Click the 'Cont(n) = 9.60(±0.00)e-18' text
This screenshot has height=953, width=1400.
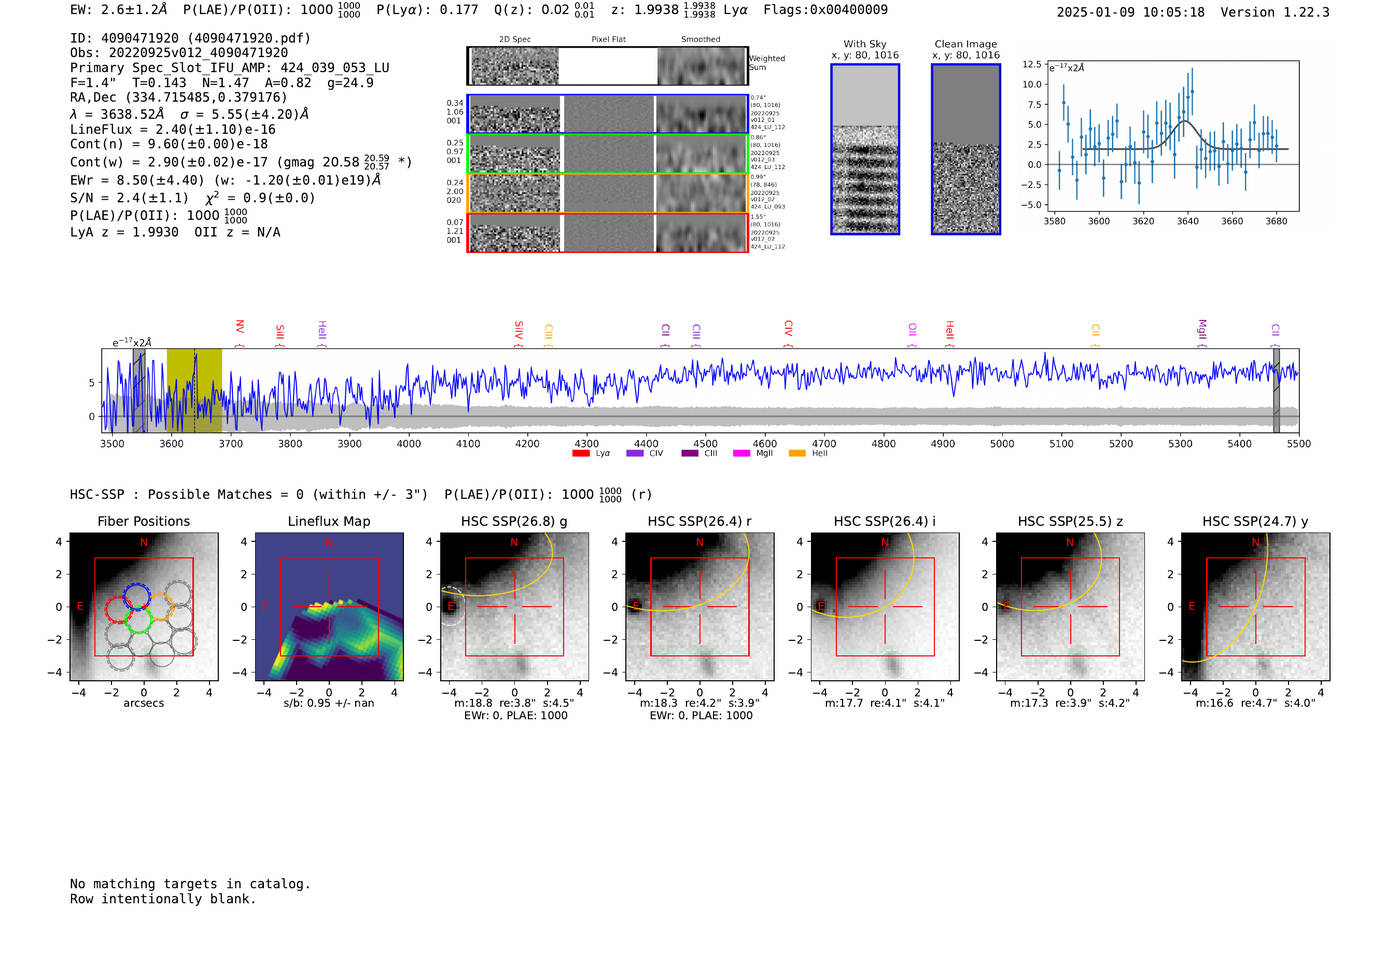(x=169, y=144)
